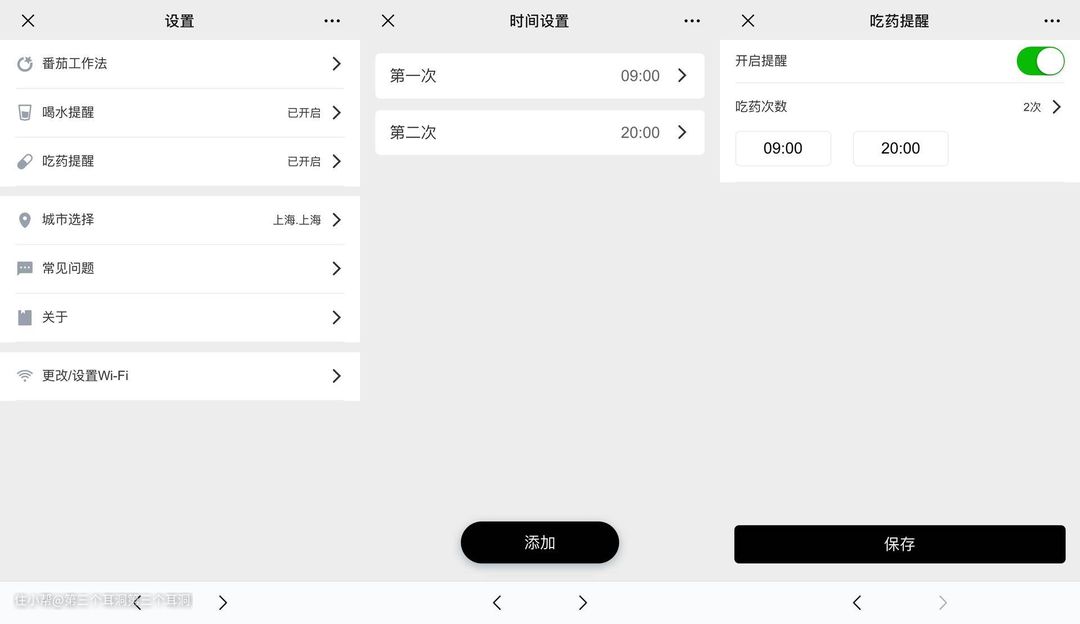
Task: Click the location pin icon beside 城市选择
Action: [x=25, y=220]
